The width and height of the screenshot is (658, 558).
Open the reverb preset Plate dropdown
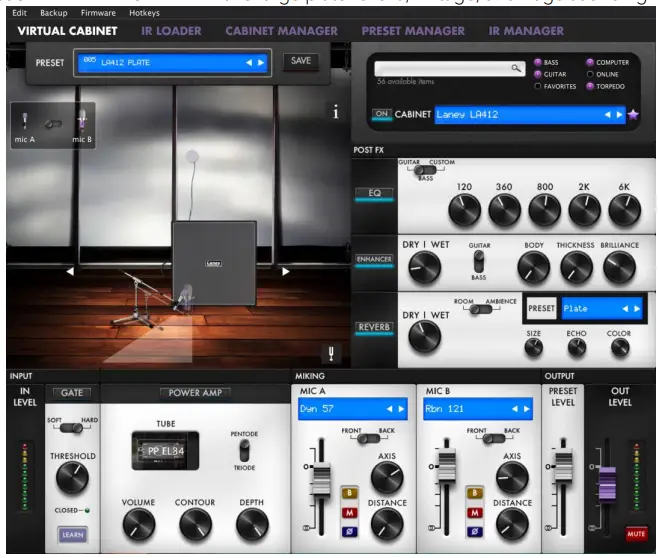tap(600, 309)
